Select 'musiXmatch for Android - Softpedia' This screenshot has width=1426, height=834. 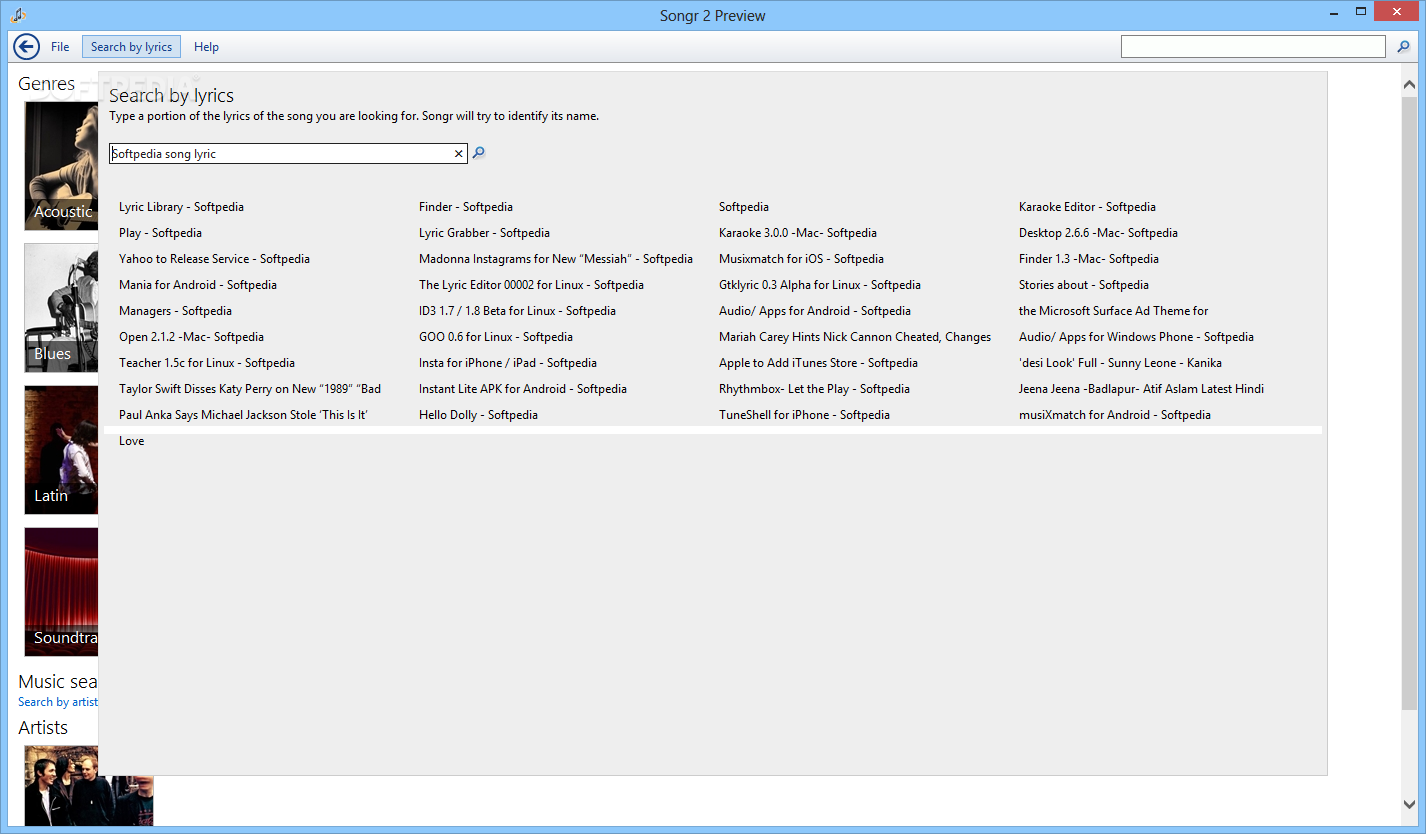tap(1115, 415)
